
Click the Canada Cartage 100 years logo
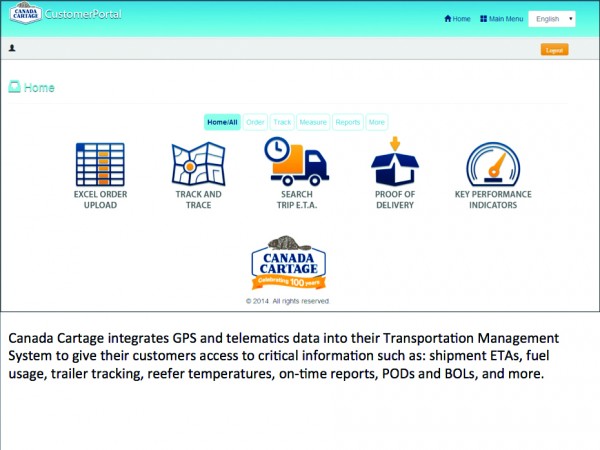(289, 262)
